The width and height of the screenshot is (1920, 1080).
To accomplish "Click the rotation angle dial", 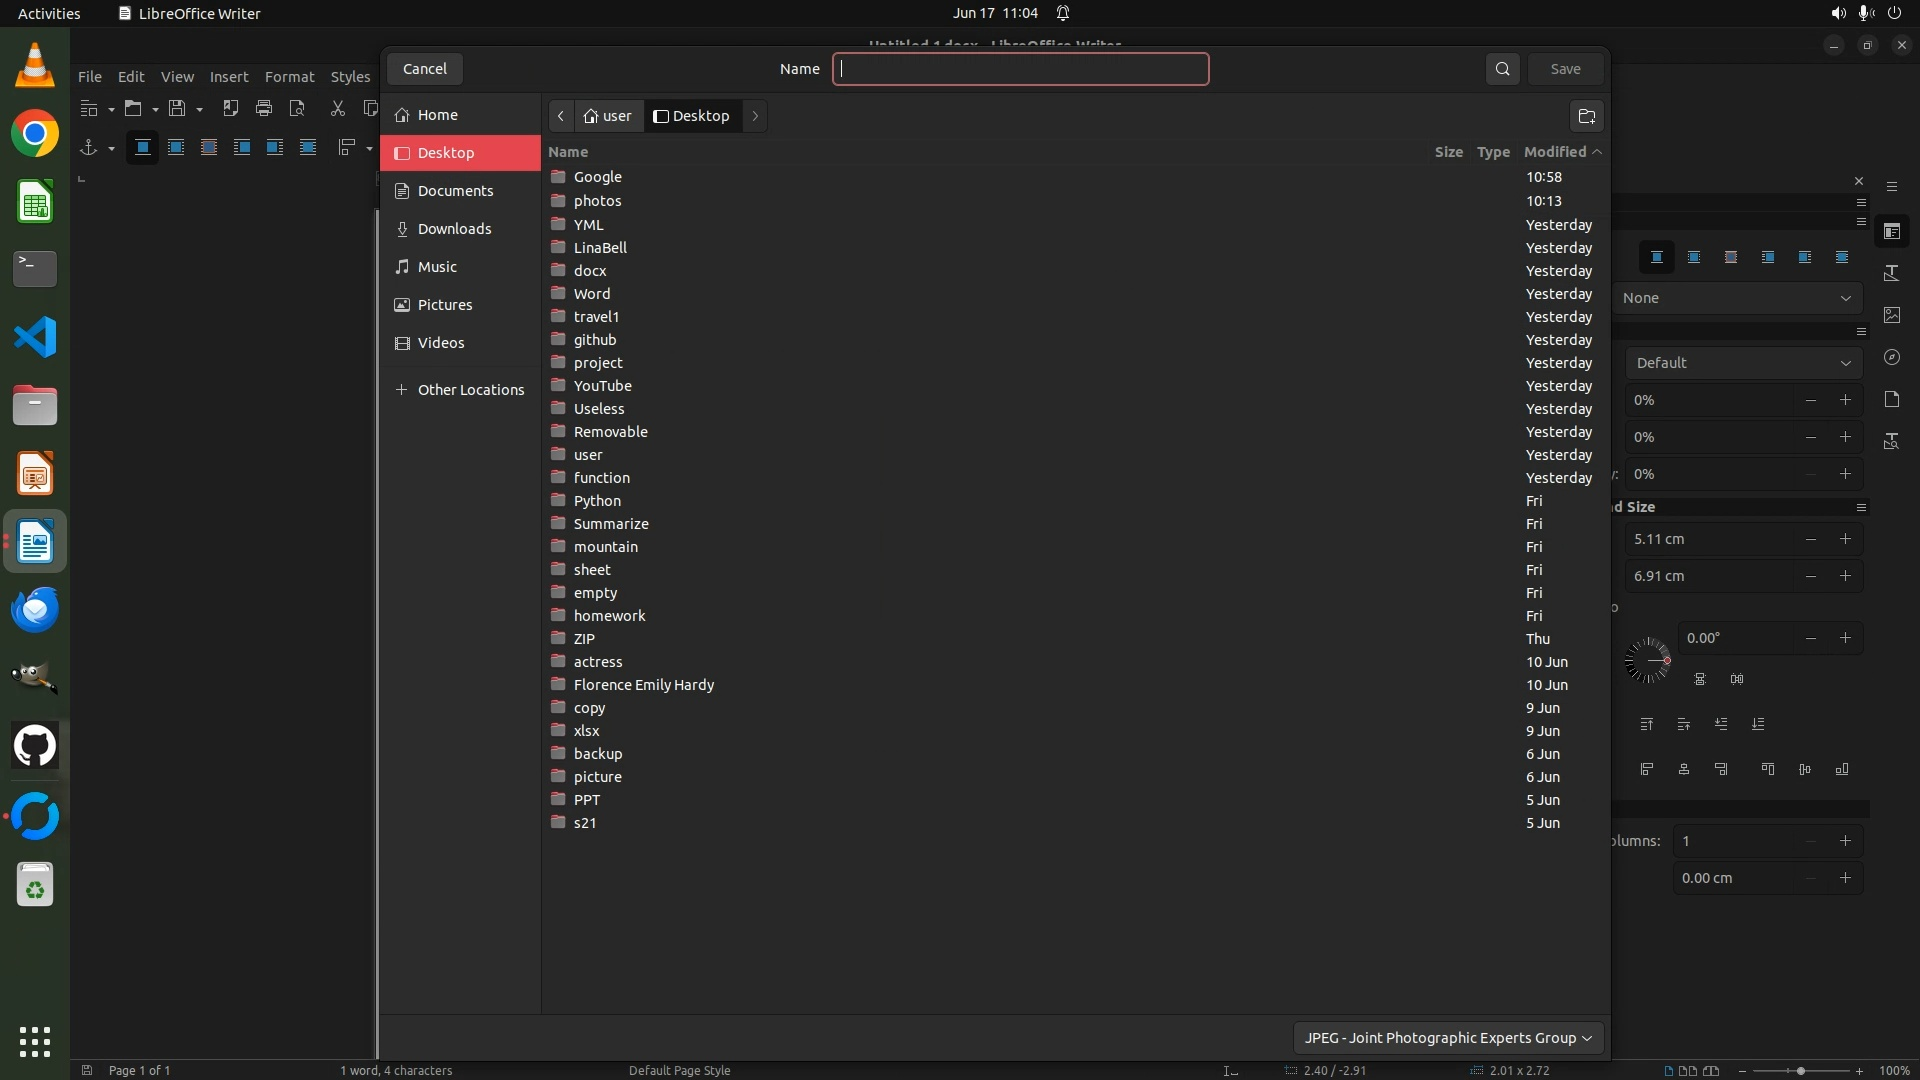I will (1647, 660).
